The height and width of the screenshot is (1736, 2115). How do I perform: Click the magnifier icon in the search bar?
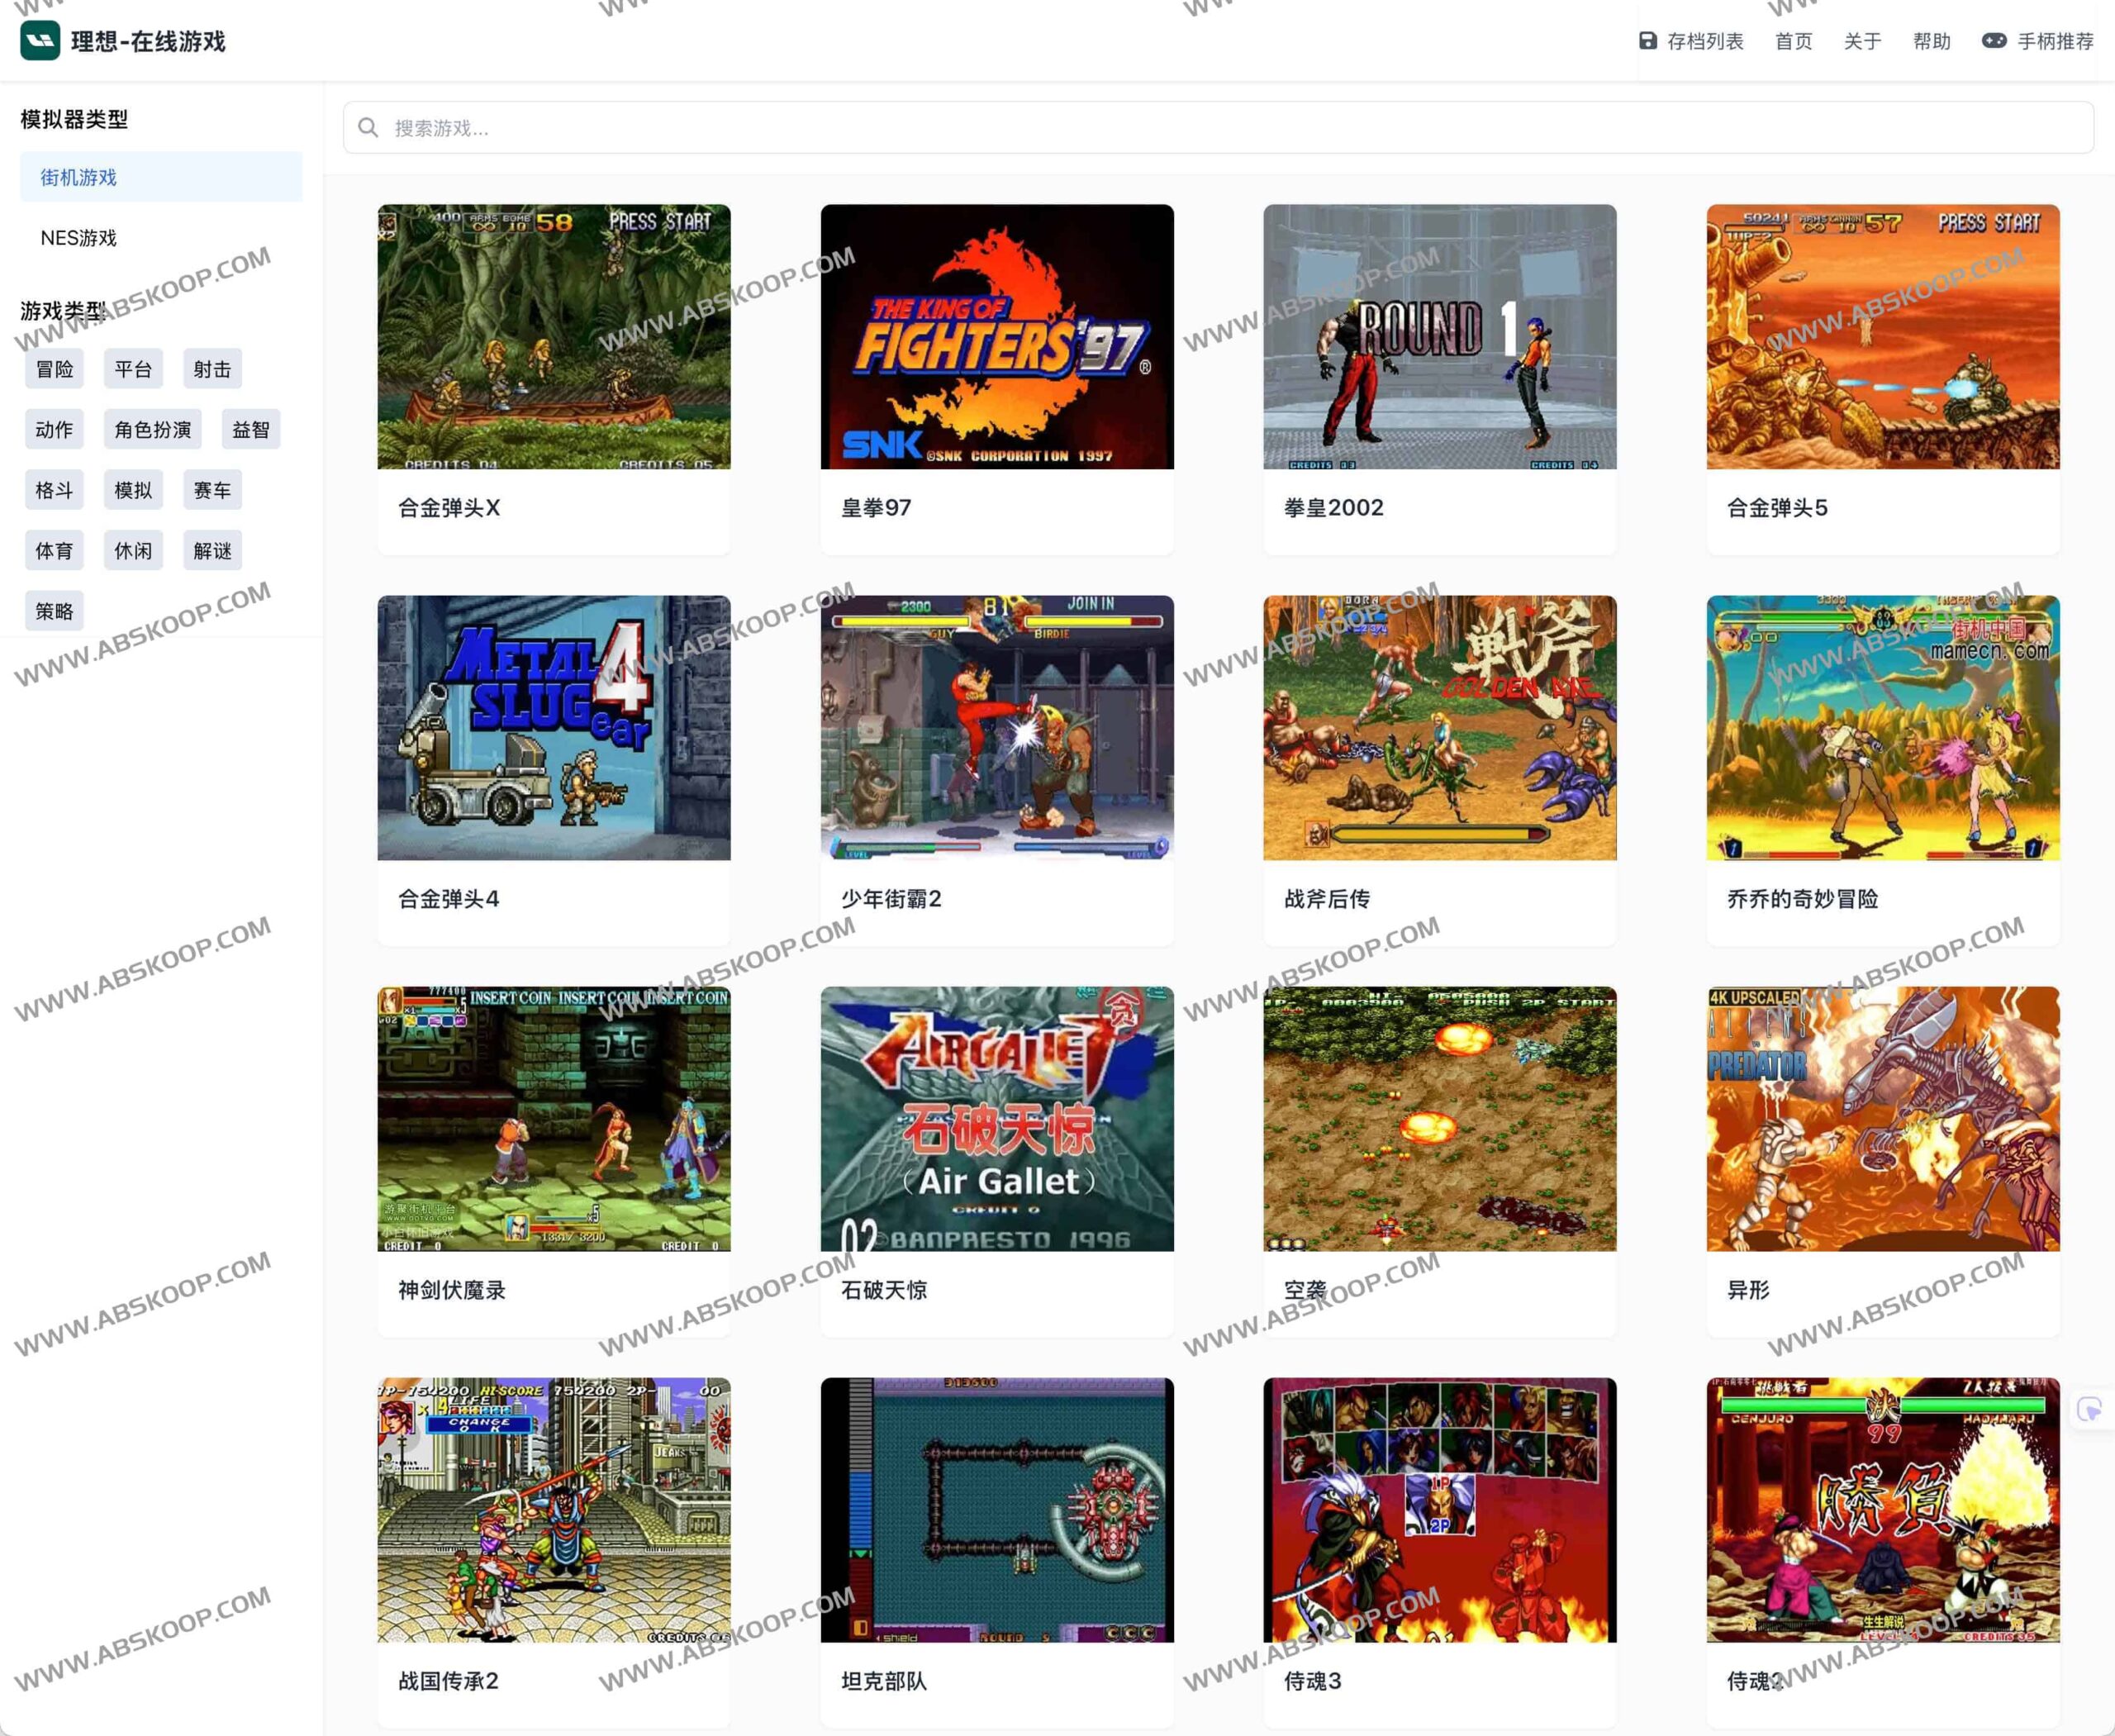pyautogui.click(x=368, y=128)
